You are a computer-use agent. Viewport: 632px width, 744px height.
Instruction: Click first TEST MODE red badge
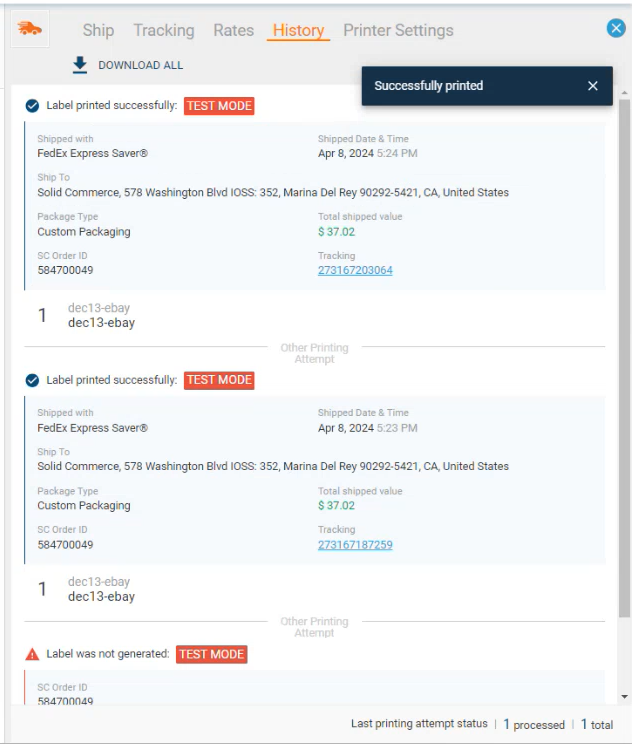(x=219, y=106)
